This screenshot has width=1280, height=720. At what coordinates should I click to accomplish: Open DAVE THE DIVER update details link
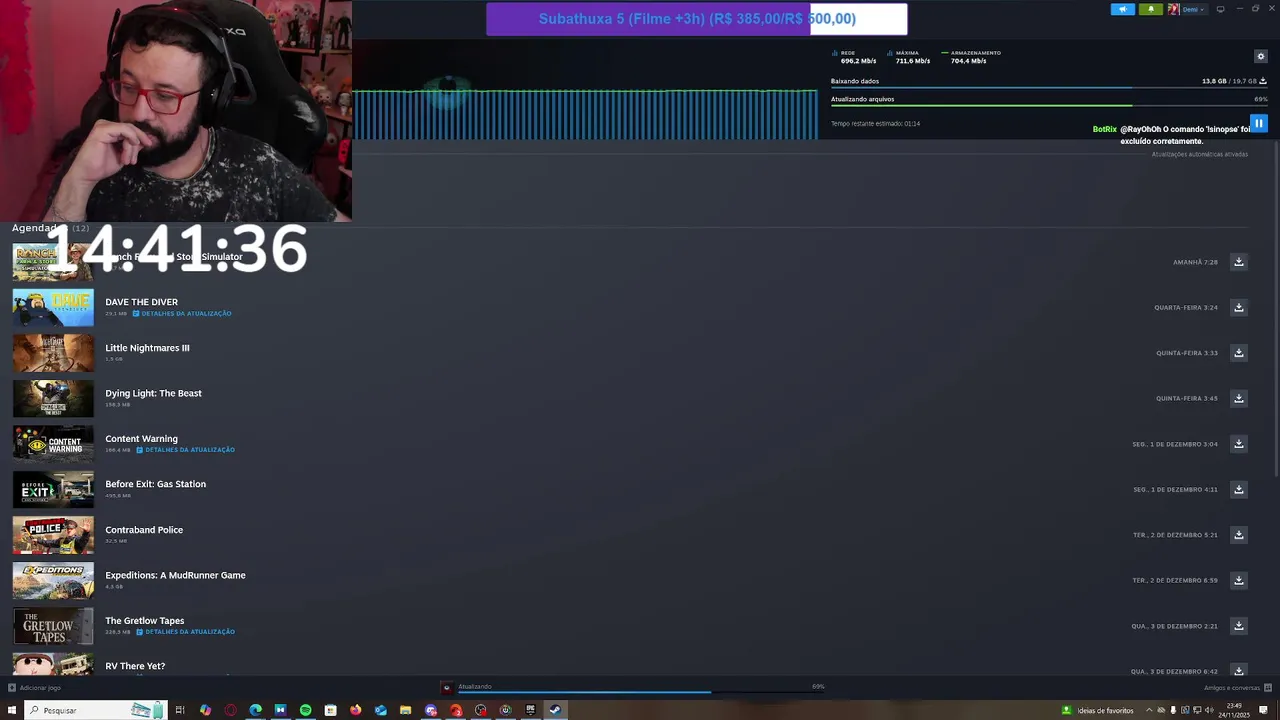click(182, 314)
